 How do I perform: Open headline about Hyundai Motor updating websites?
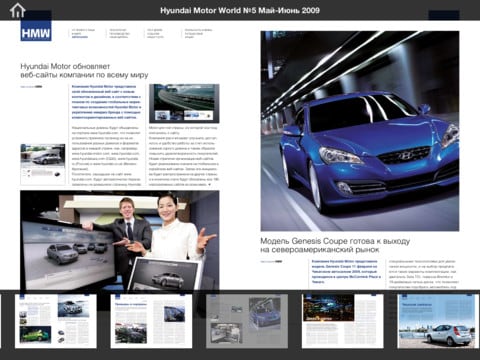pyautogui.click(x=84, y=71)
